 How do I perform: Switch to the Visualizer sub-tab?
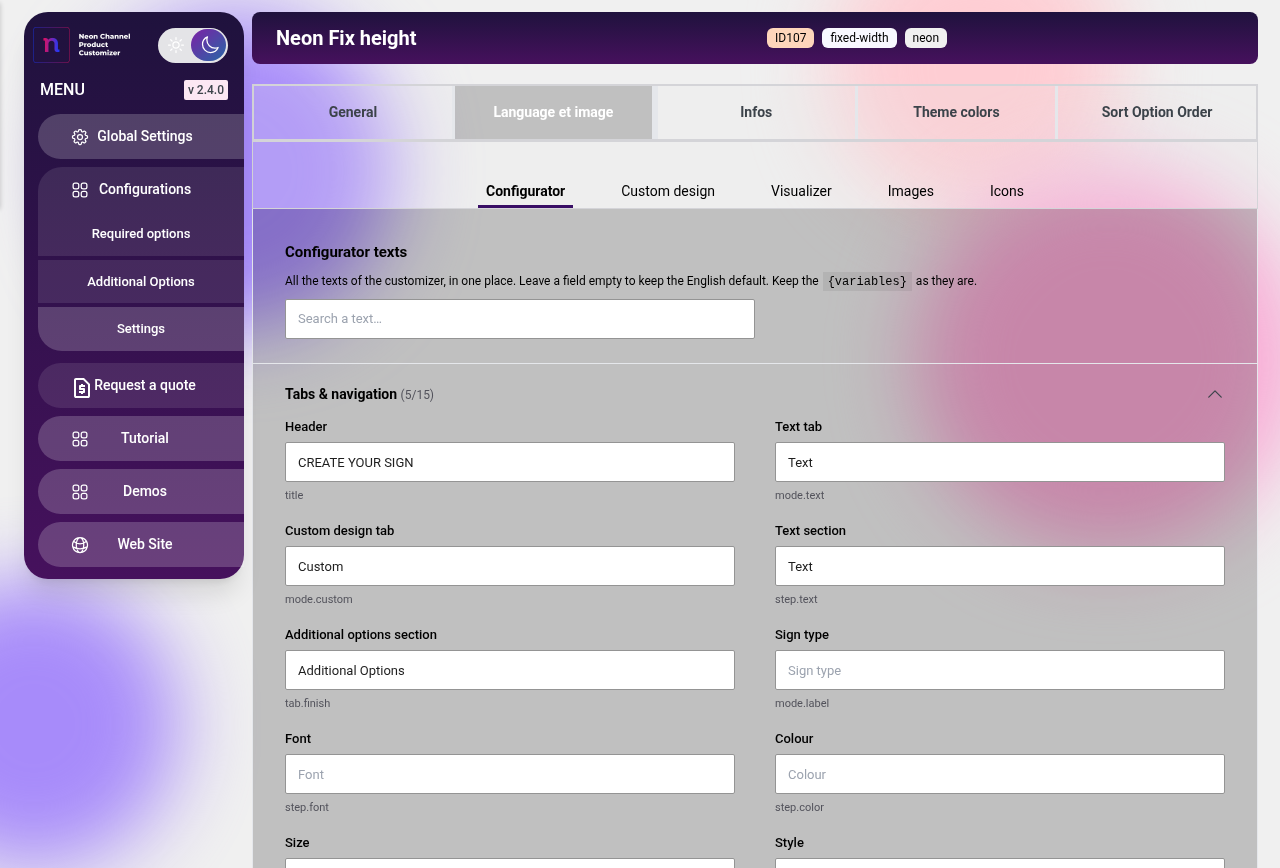[x=801, y=191]
